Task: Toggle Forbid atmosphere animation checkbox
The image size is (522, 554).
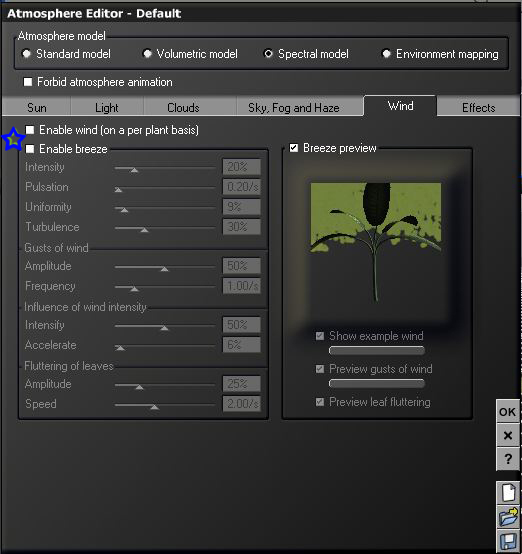Action: point(28,82)
